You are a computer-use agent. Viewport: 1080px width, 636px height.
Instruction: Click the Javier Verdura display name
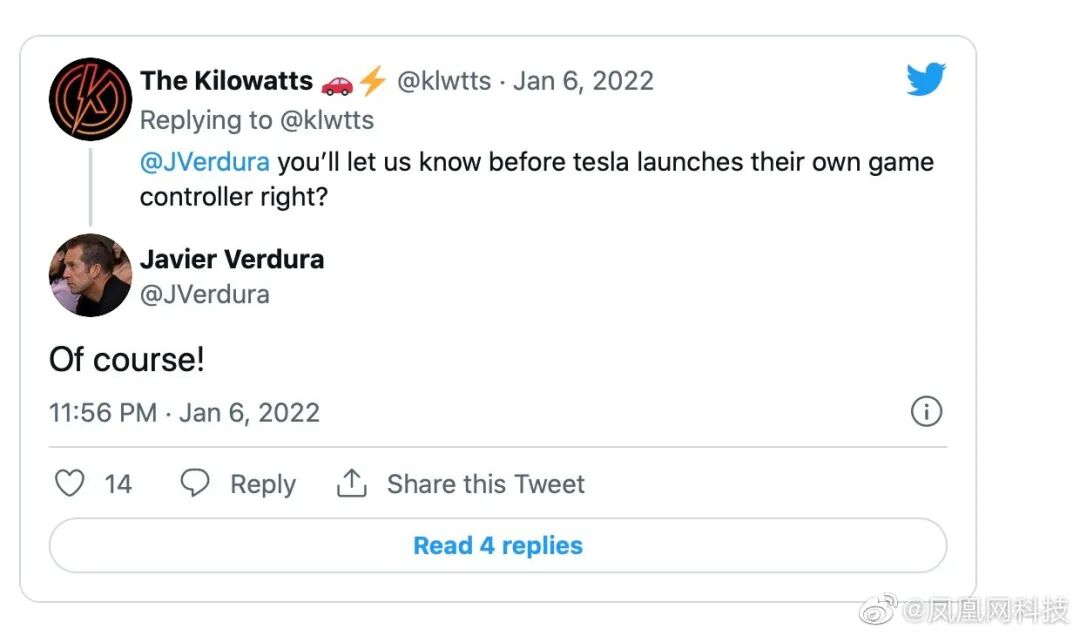click(232, 259)
